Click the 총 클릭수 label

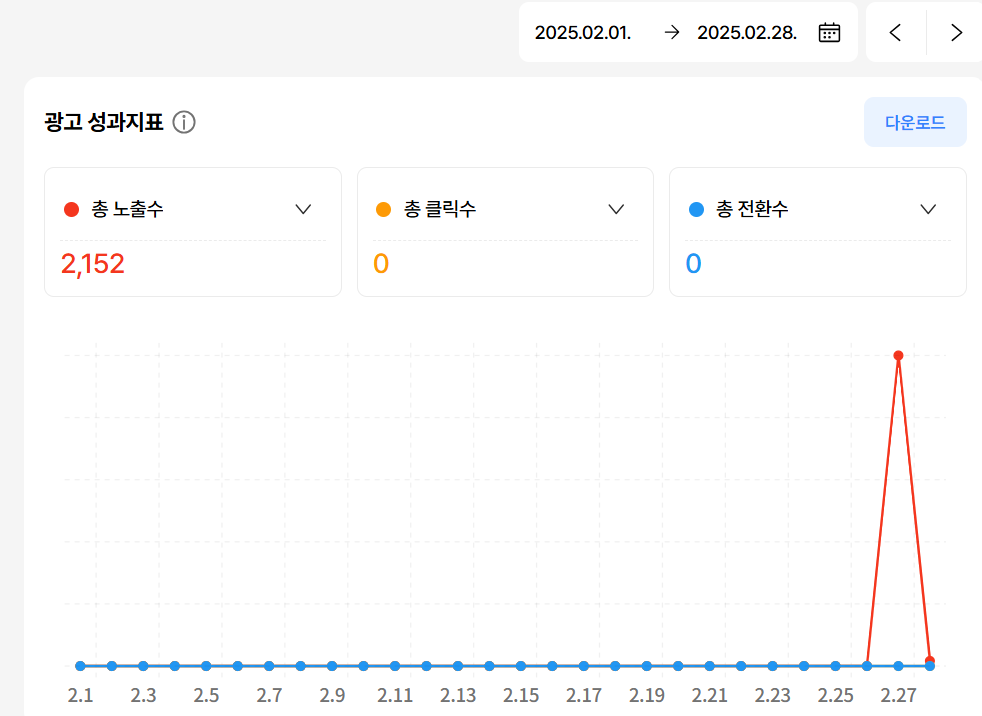(440, 209)
